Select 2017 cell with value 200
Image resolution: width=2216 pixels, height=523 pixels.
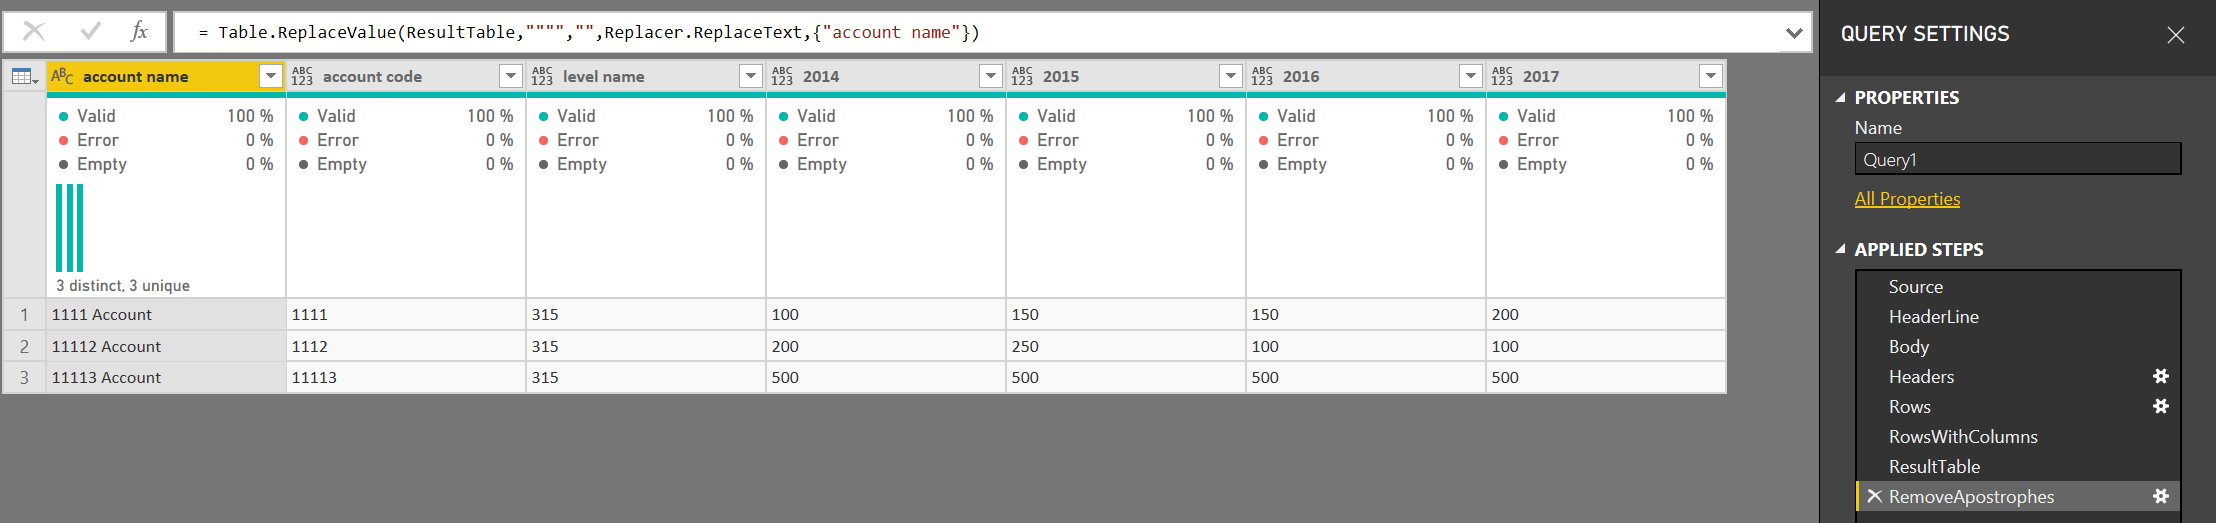tap(1606, 314)
